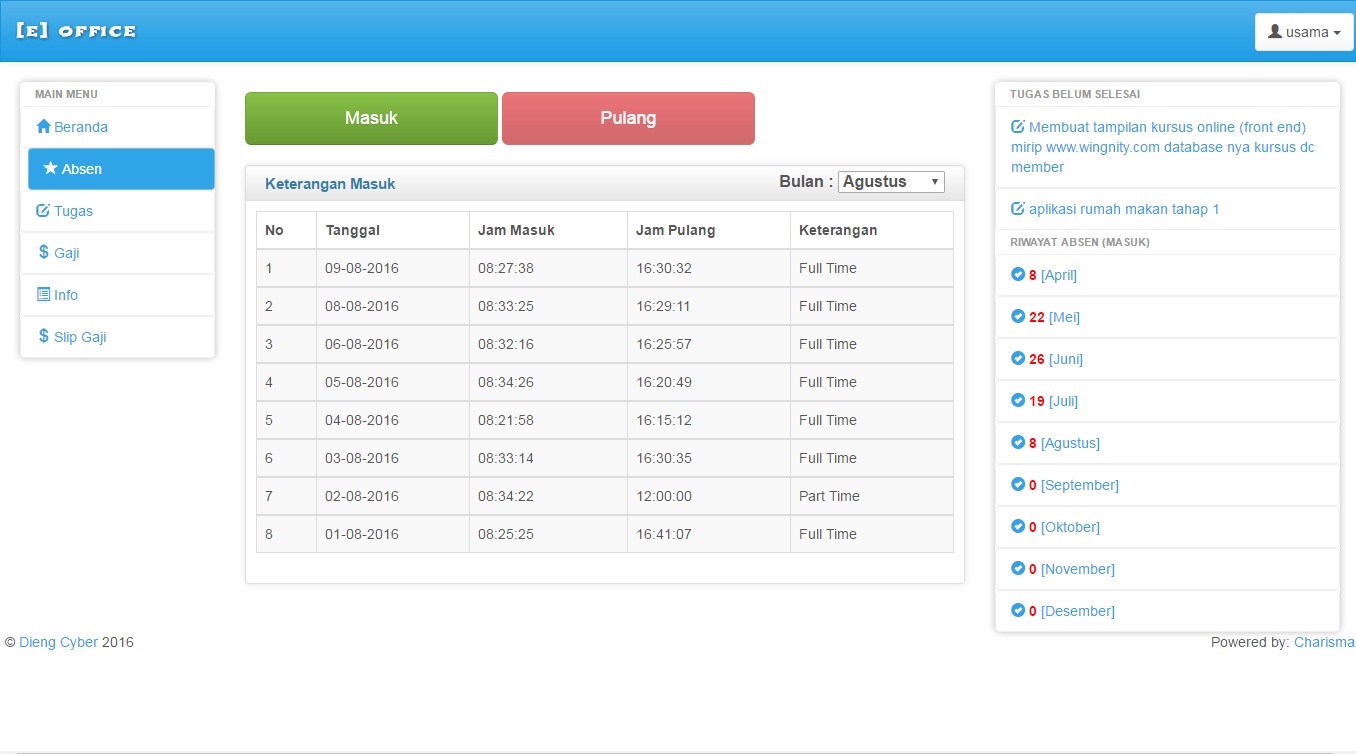Image resolution: width=1356 pixels, height=754 pixels.
Task: Click the Keterangan Masuk panel title
Action: (x=330, y=184)
